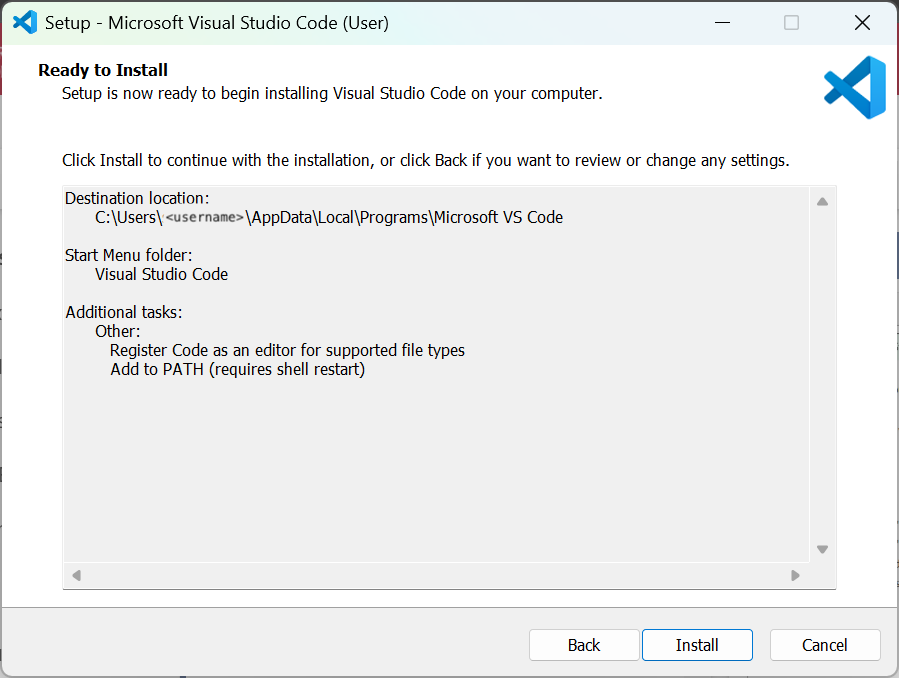Click the disabled maximize button

point(791,23)
